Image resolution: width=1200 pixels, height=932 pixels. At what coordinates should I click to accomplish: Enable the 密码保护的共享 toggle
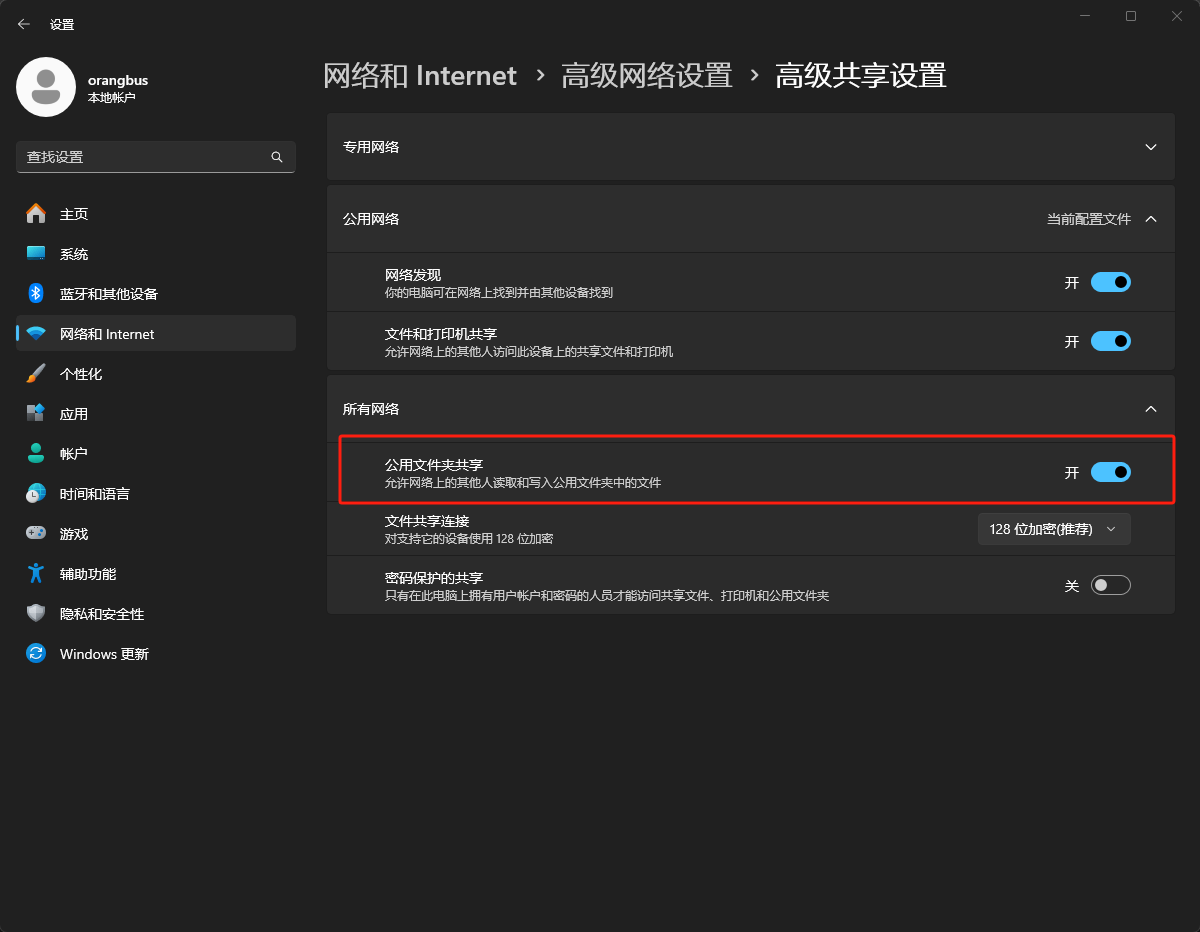tap(1110, 586)
